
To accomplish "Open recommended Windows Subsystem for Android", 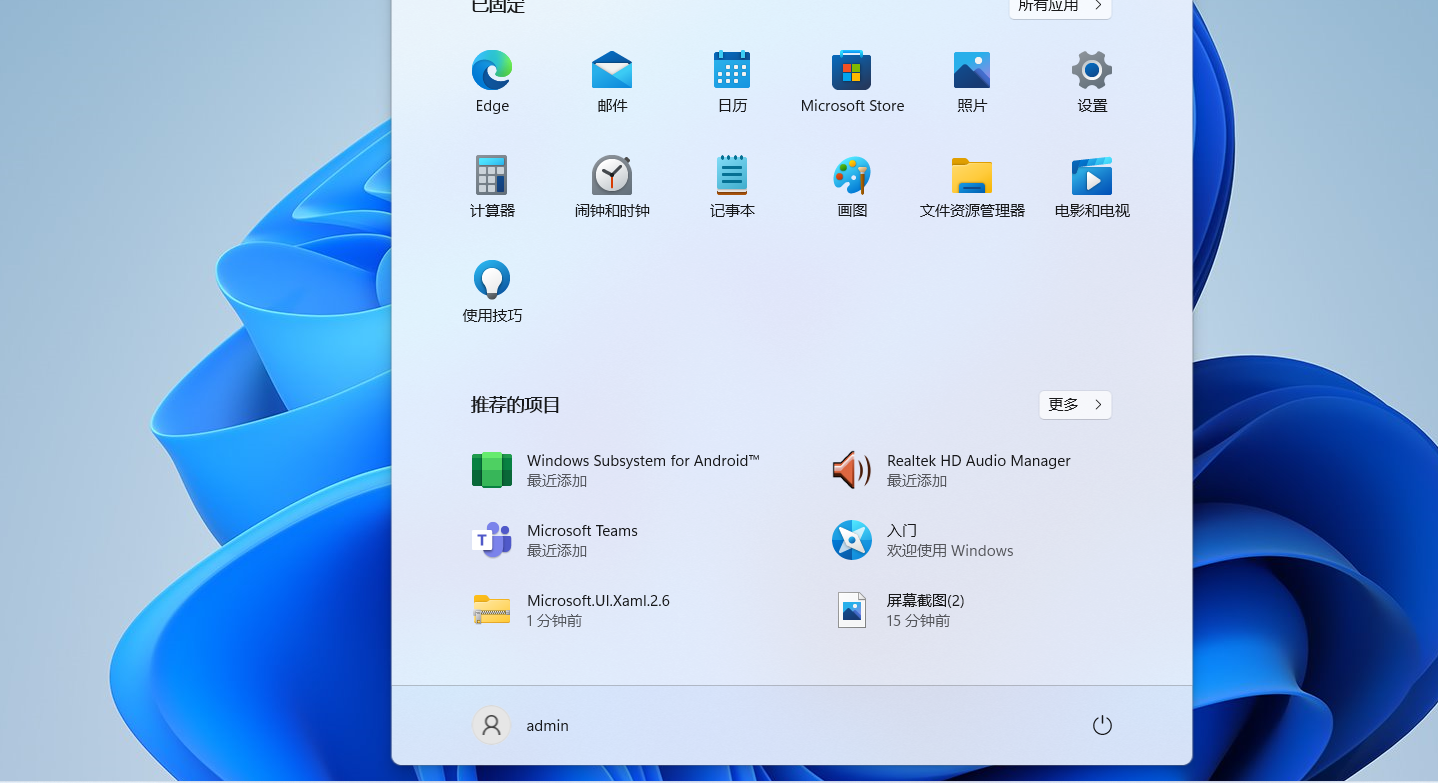I will (615, 470).
